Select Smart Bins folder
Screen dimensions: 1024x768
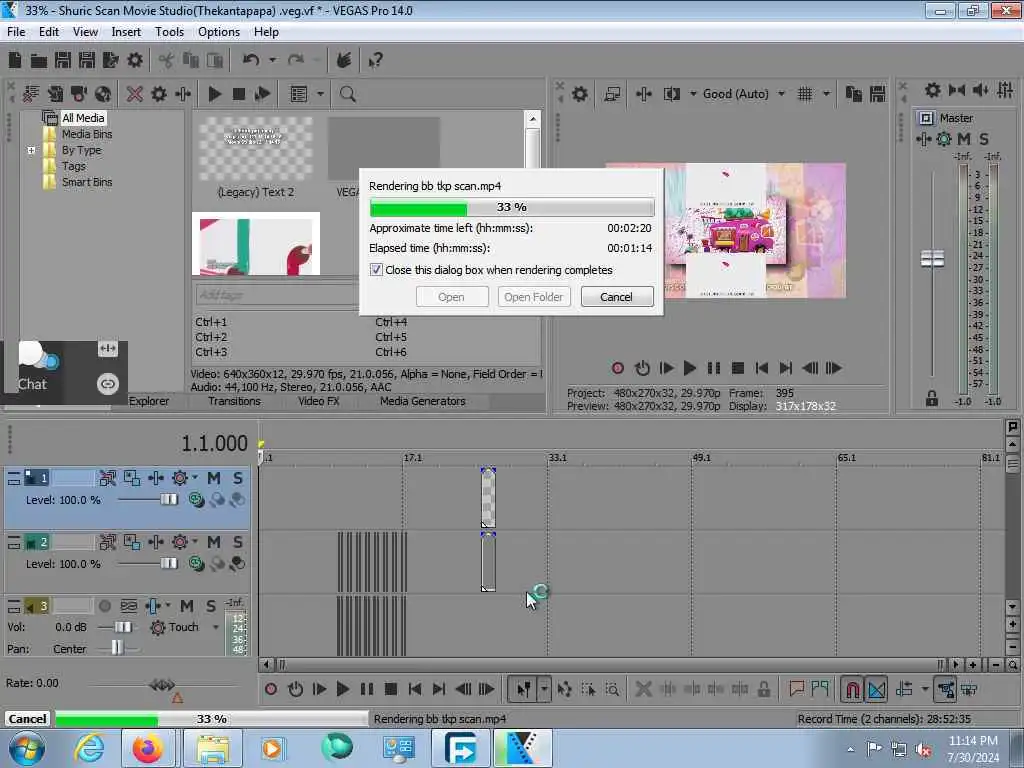tap(87, 182)
